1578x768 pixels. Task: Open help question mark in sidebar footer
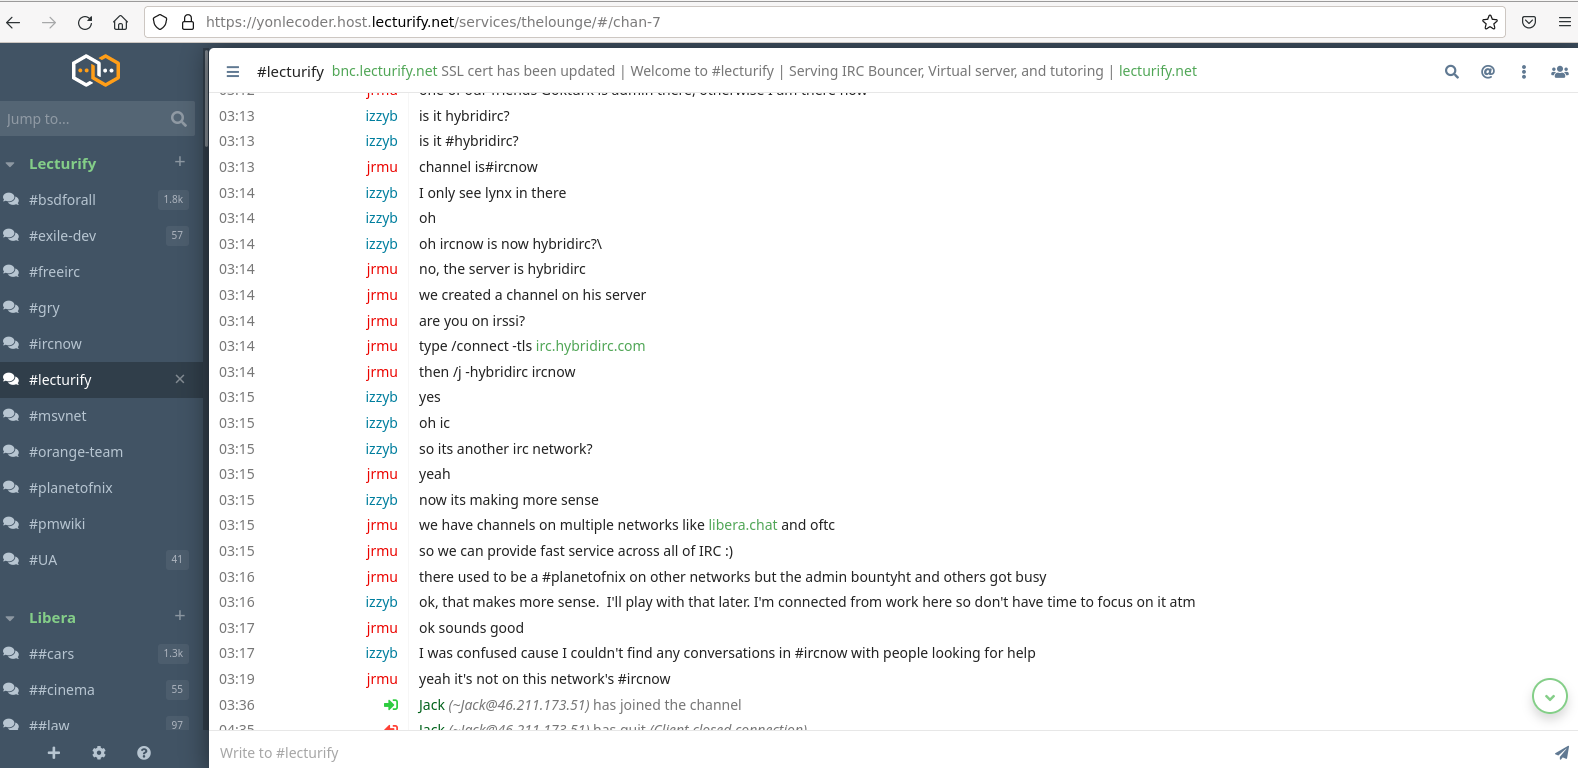tap(144, 753)
